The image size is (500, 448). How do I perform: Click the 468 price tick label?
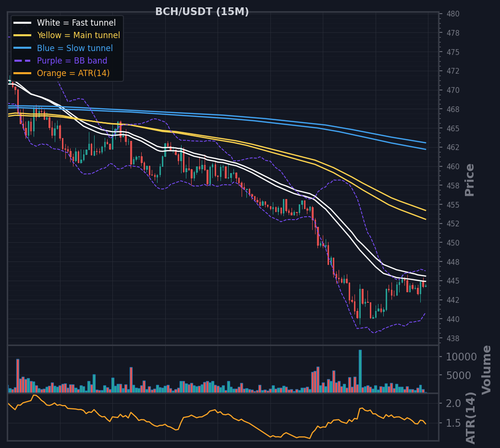point(453,109)
